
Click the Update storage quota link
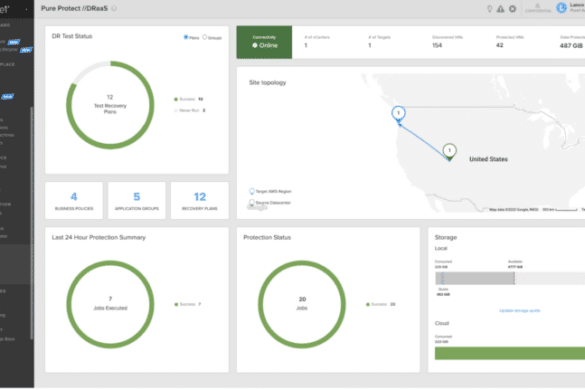click(x=519, y=311)
